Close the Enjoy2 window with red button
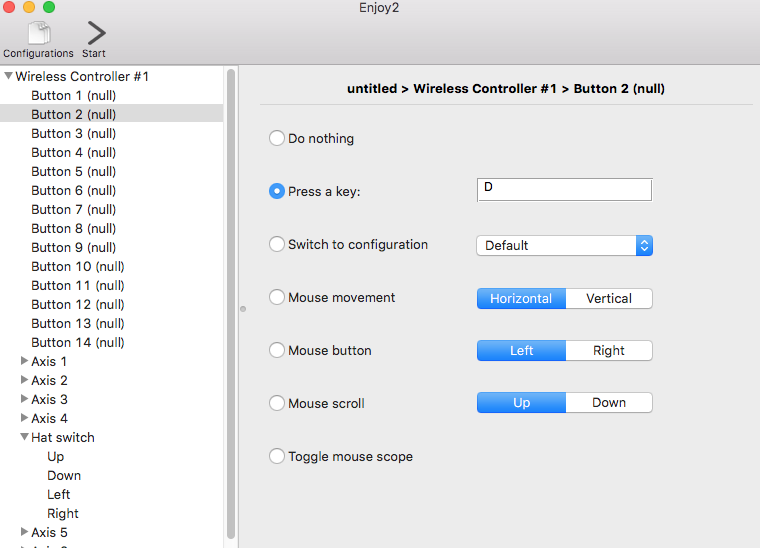The image size is (760, 548). 9,7
